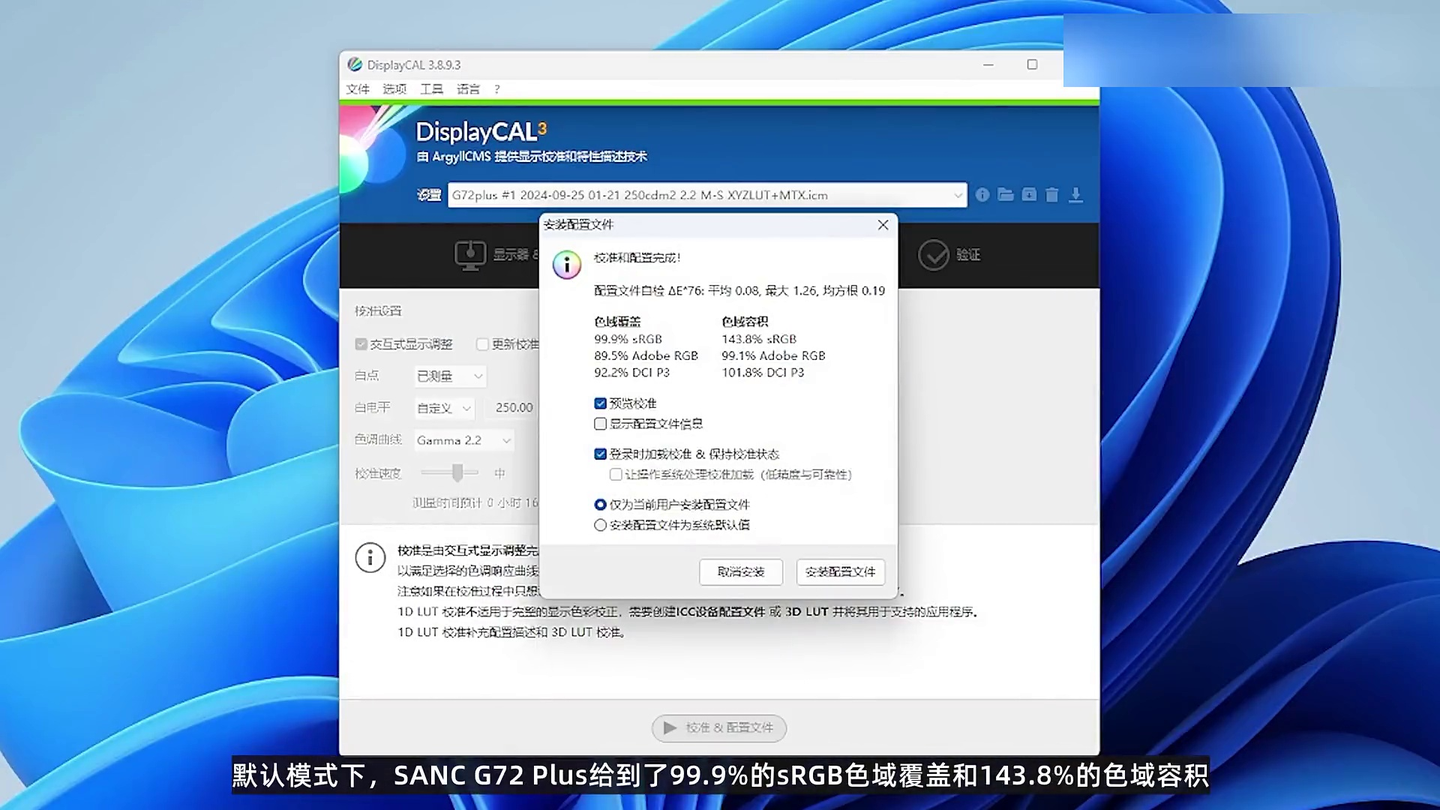Open the 文件 menu
The image size is (1440, 810).
pos(358,89)
